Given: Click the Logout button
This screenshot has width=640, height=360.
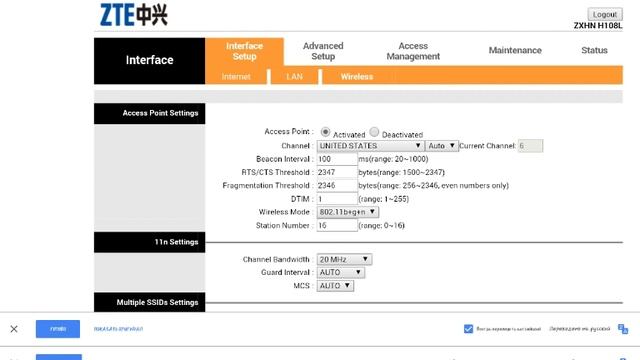Looking at the screenshot, I should [605, 14].
